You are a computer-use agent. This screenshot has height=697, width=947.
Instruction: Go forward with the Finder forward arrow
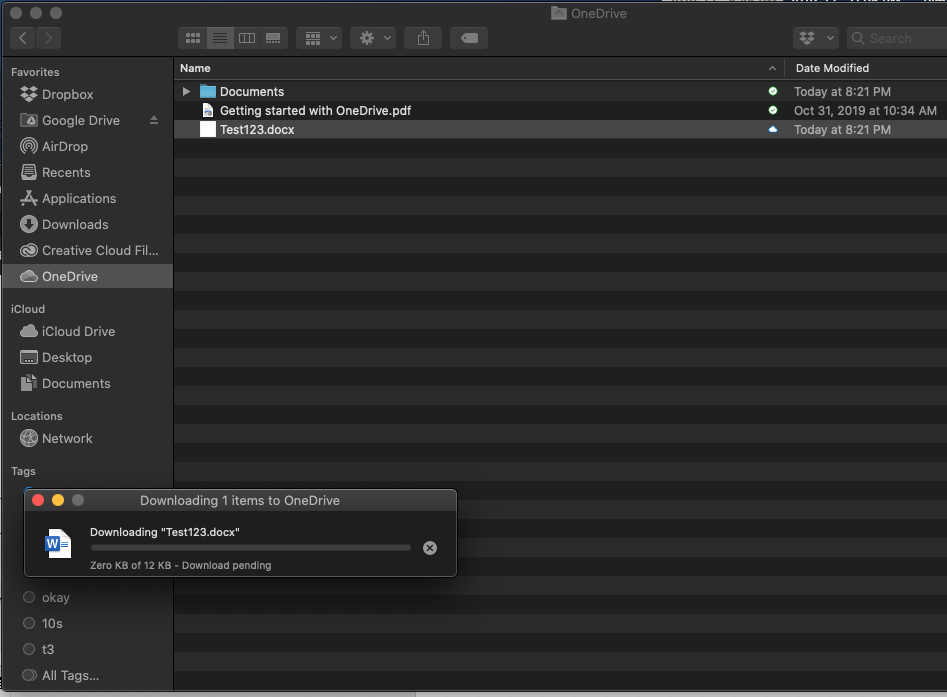point(48,38)
